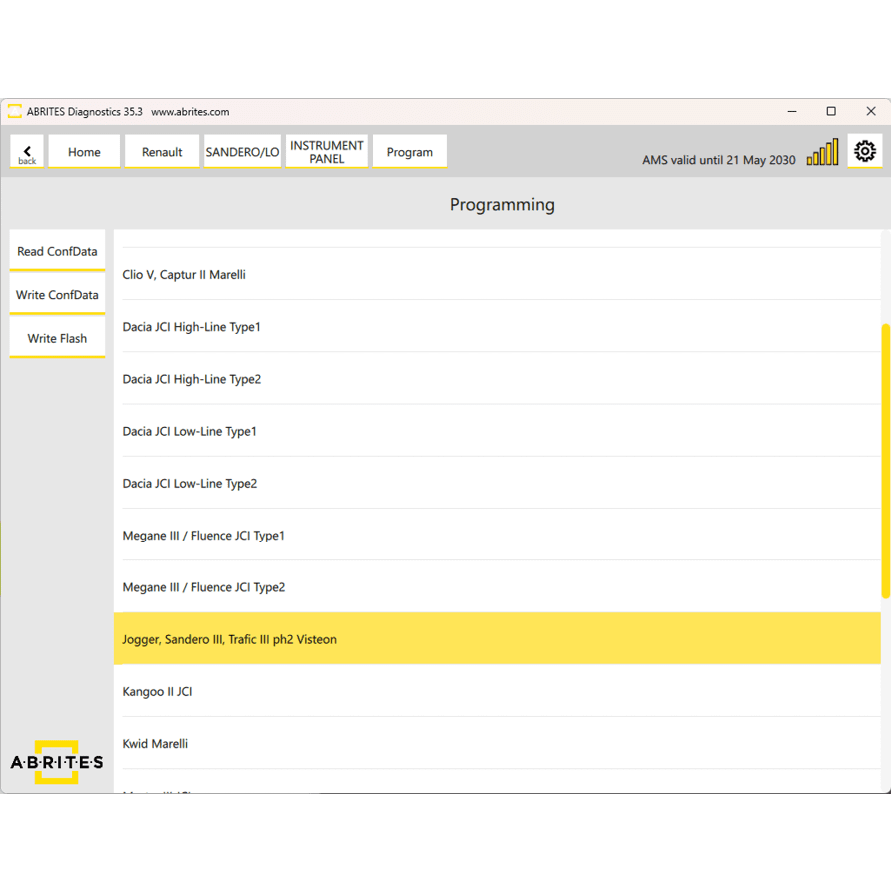Open the INSTRUMENT PANEL breadcrumb
Viewport: 891px width, 892px height.
327,152
